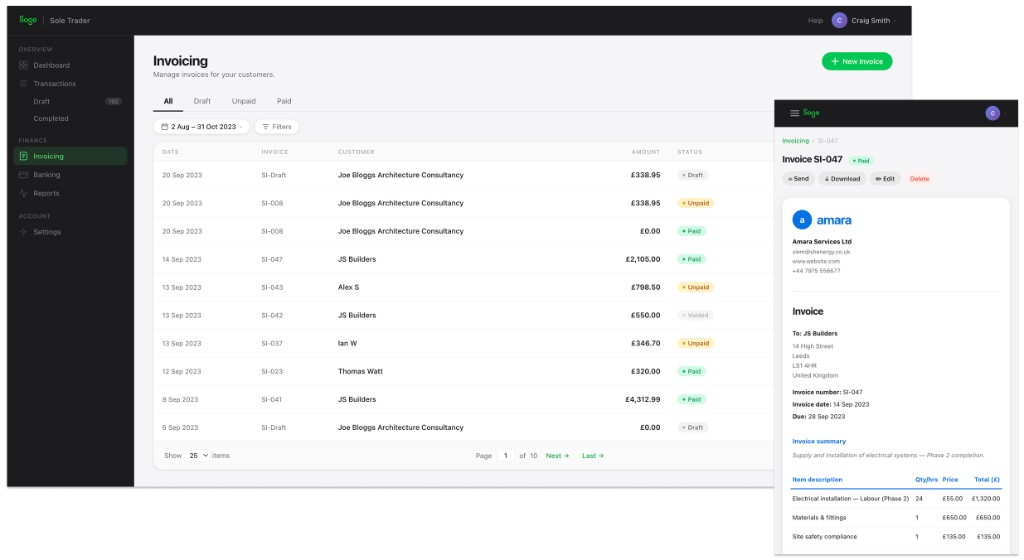Click the Paid badge beside Invoice SI-047
1024x560 pixels.
point(861,161)
